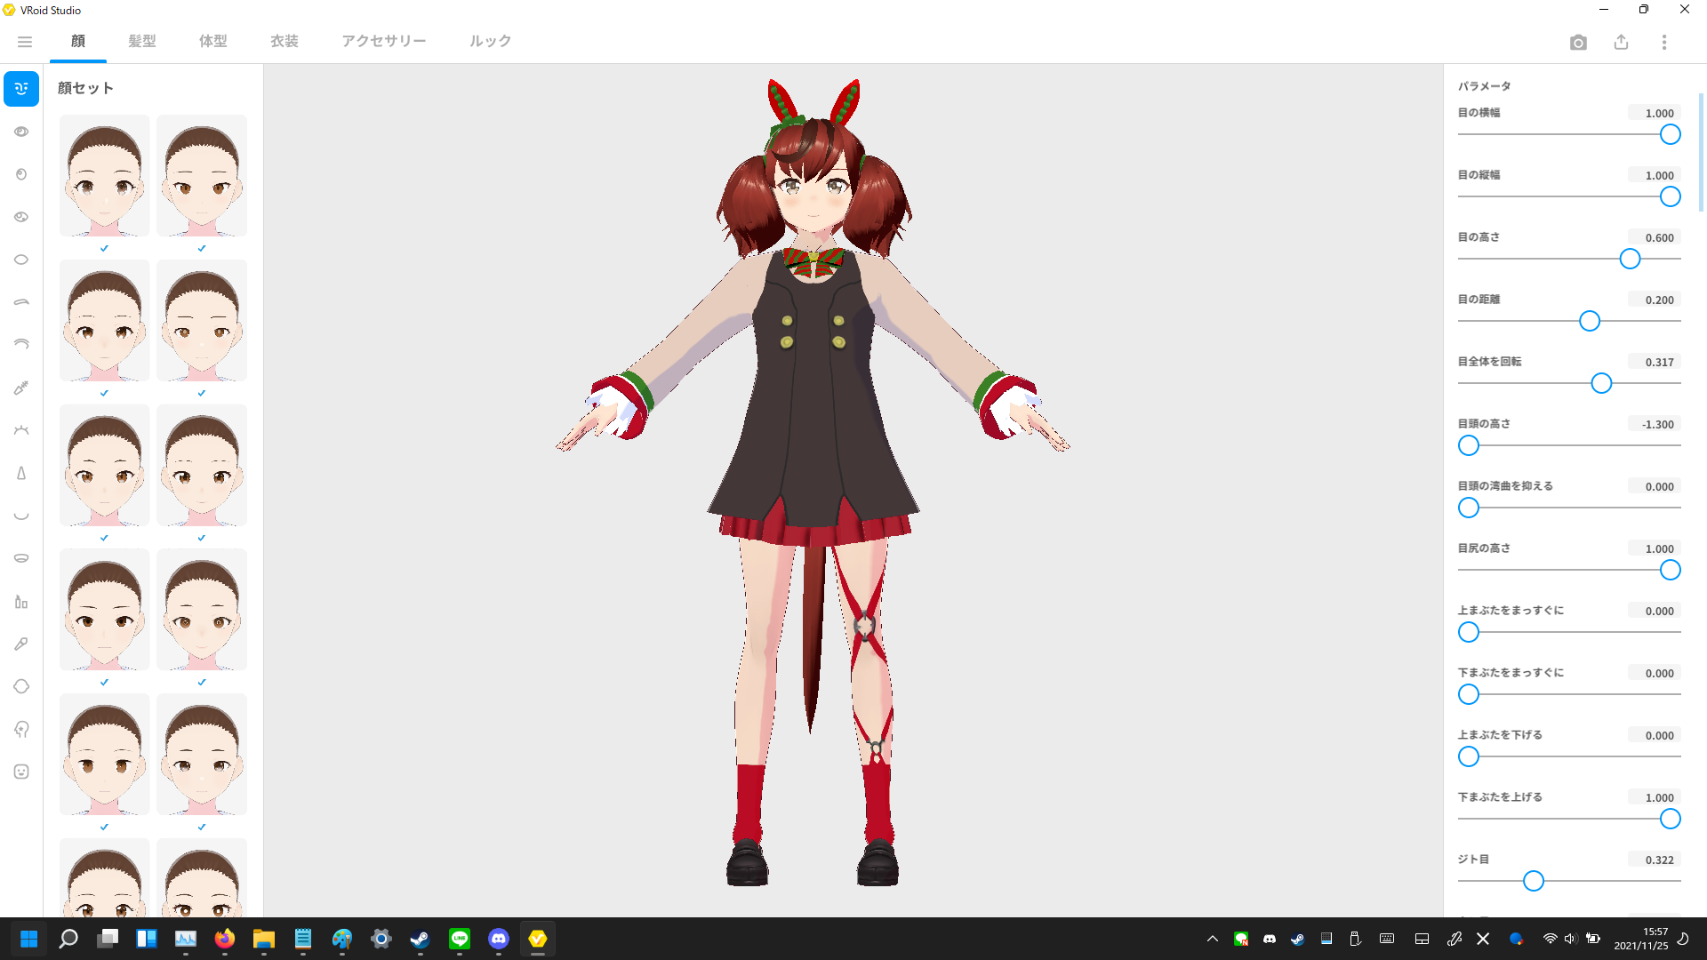The width and height of the screenshot is (1707, 960).
Task: Select the eye icon in the left sidebar
Action: coord(21,132)
